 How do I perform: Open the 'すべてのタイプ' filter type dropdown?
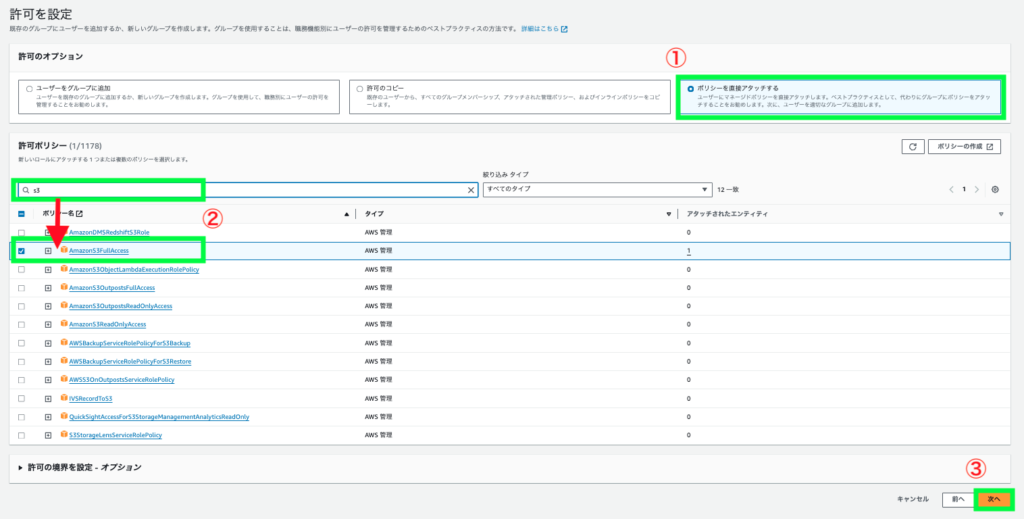pos(595,189)
